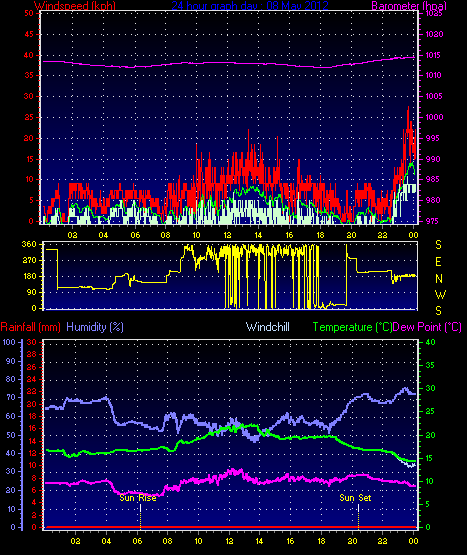Click the 270 wind direction axis label

(x=29, y=261)
